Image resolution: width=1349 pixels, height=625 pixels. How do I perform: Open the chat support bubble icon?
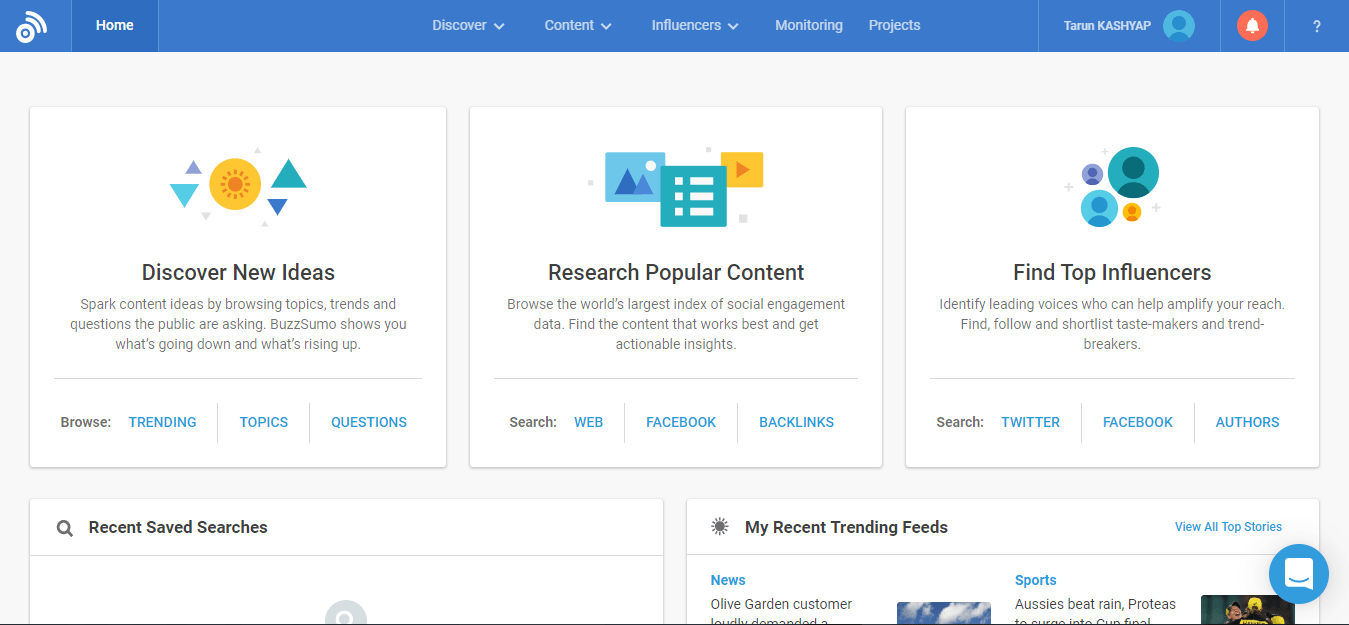point(1298,574)
